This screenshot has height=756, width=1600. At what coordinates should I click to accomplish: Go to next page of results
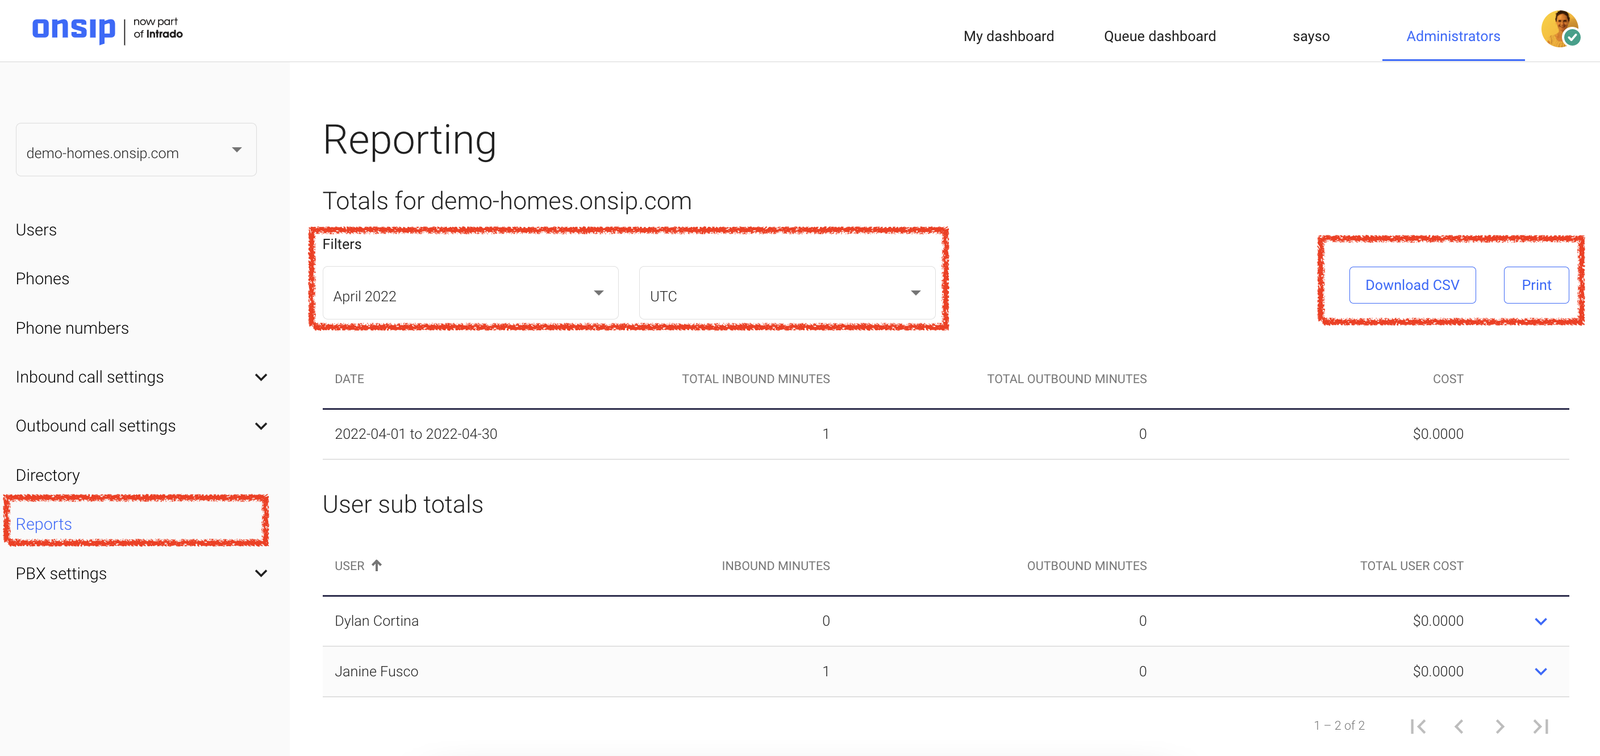pos(1500,726)
